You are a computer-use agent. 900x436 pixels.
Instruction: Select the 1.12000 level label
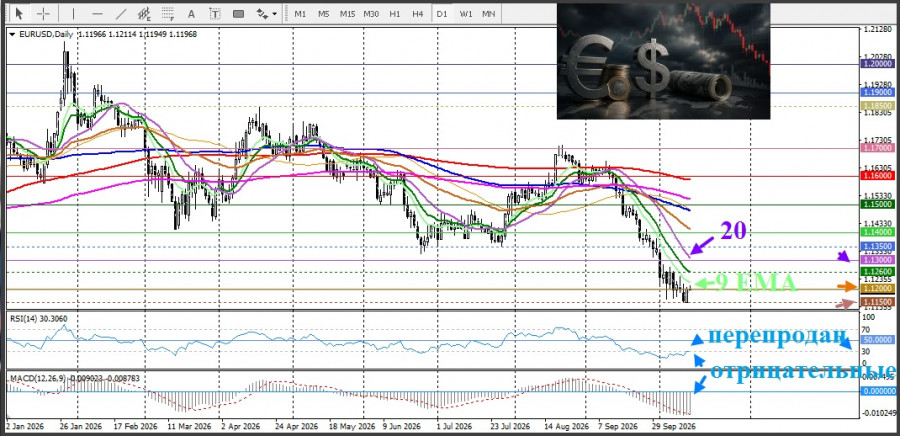point(877,288)
